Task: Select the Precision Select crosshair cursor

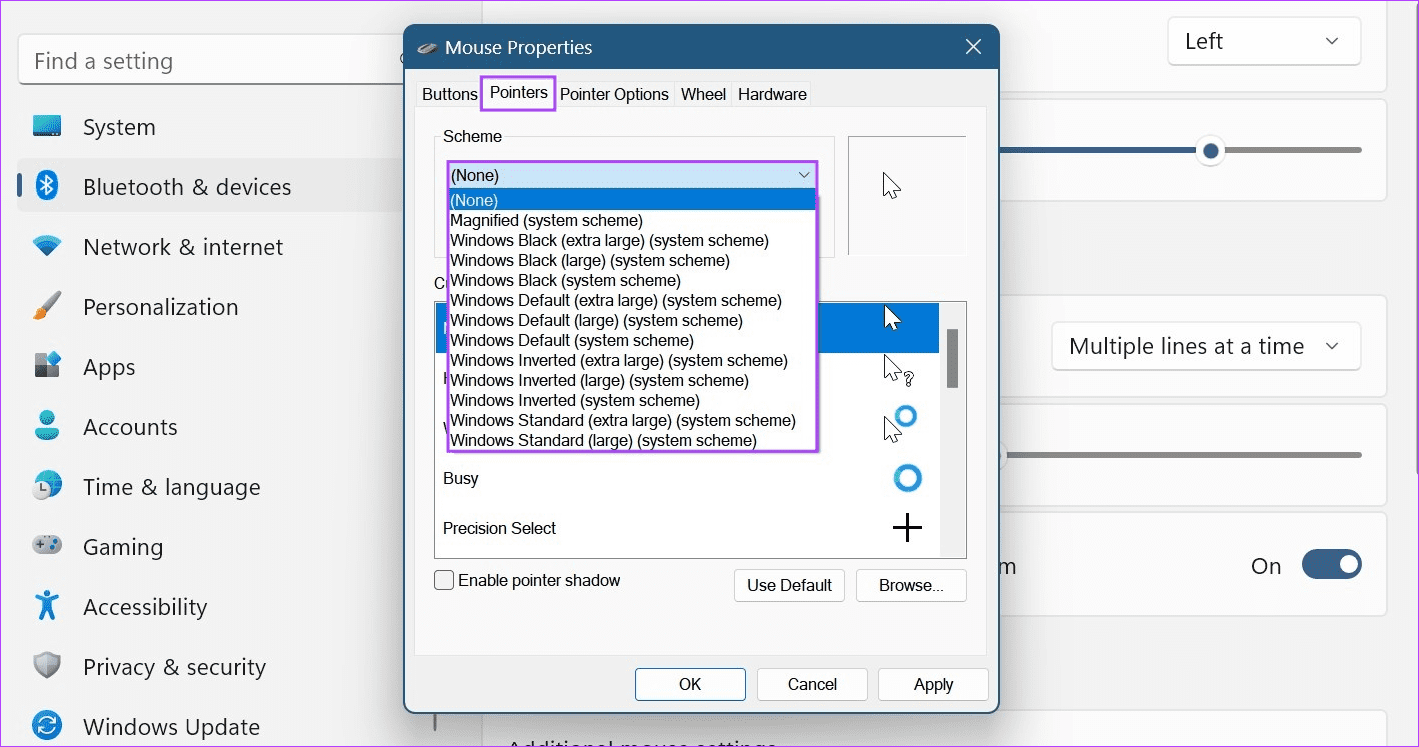Action: click(x=687, y=528)
